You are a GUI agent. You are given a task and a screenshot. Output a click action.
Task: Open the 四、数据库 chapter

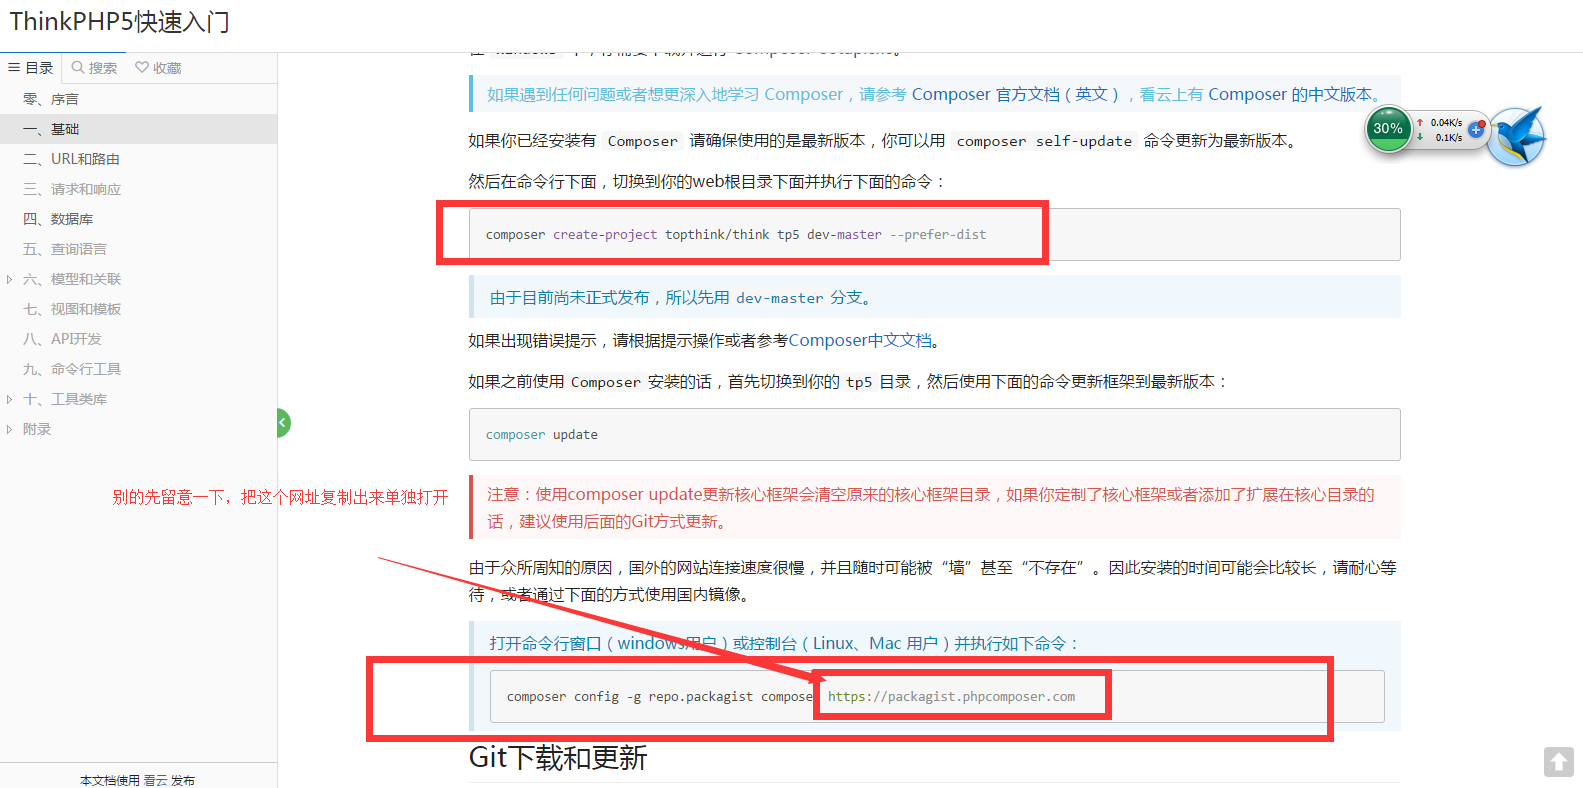tap(138, 219)
